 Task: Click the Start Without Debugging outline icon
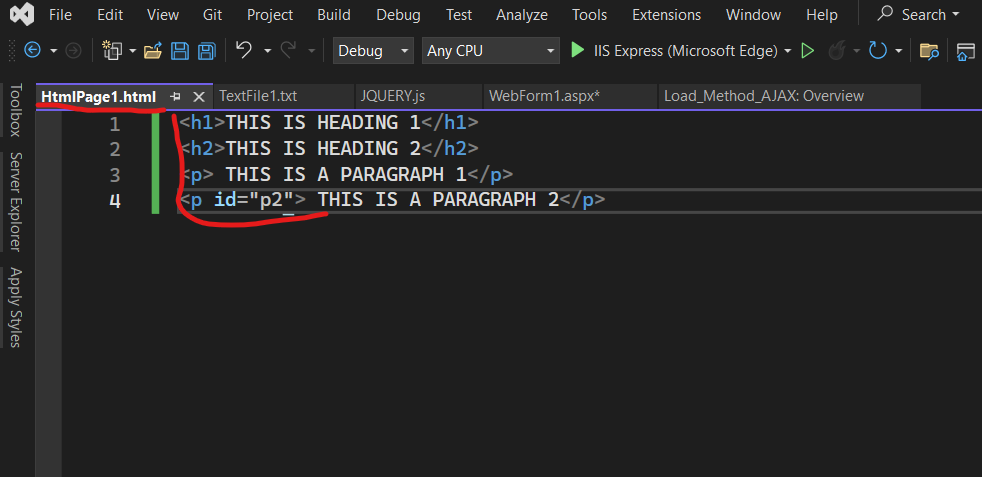808,51
